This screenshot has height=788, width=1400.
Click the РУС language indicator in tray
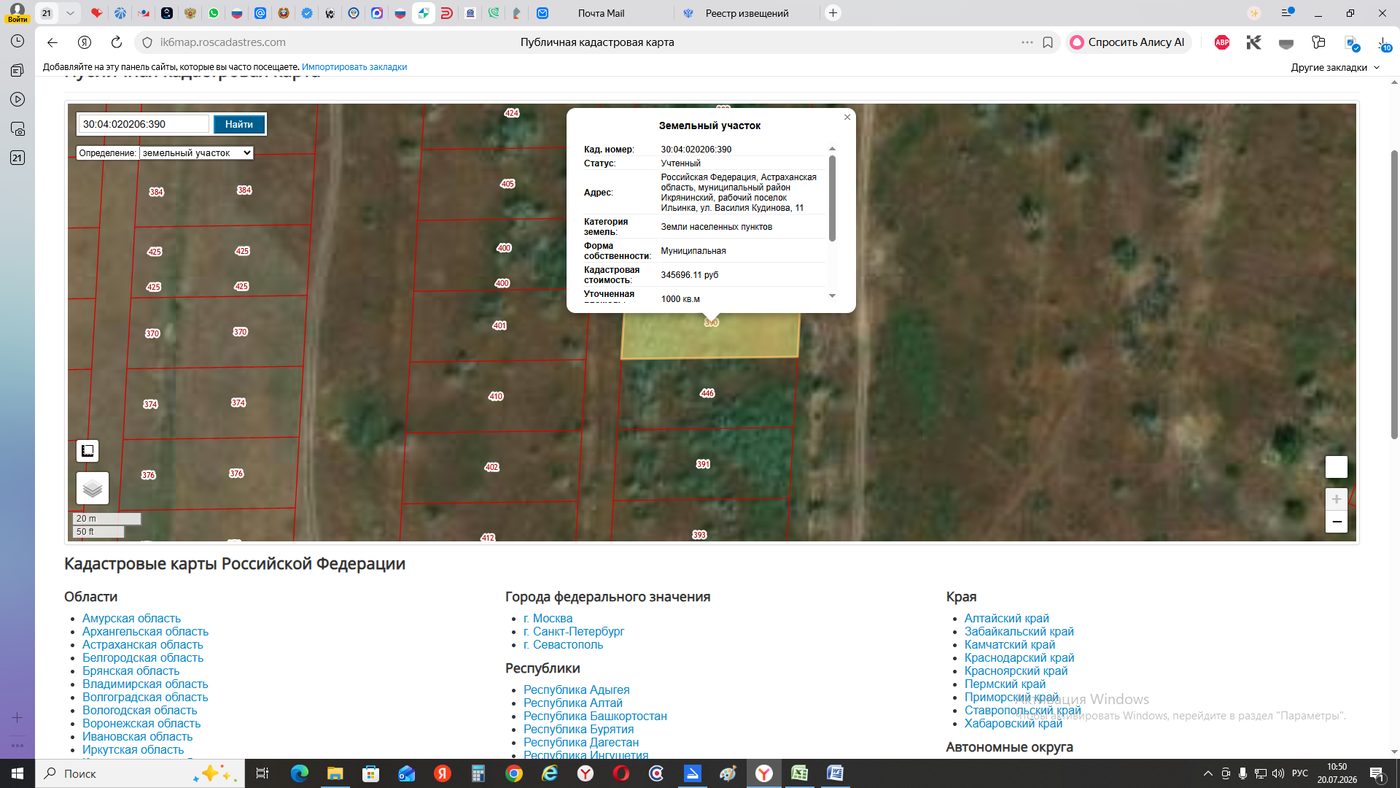[x=1300, y=774]
